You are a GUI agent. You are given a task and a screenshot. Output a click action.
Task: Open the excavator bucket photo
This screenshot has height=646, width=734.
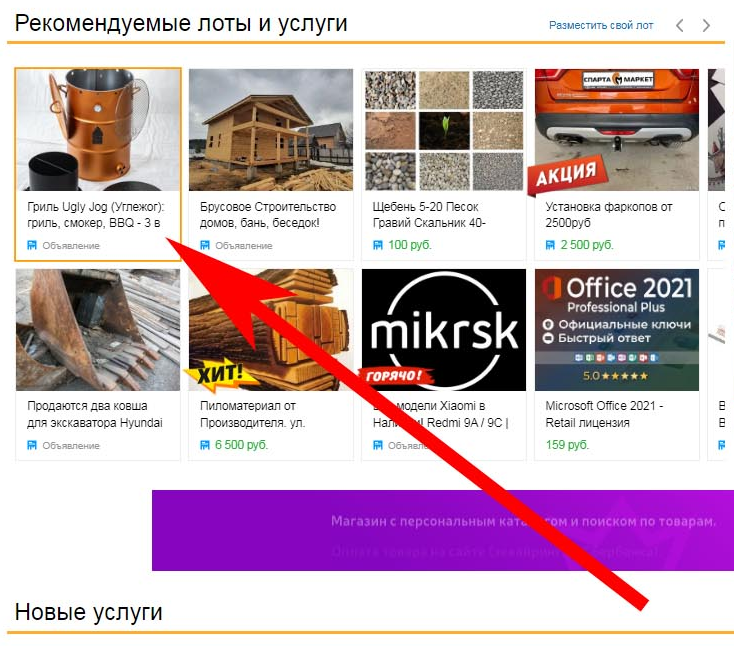click(98, 330)
